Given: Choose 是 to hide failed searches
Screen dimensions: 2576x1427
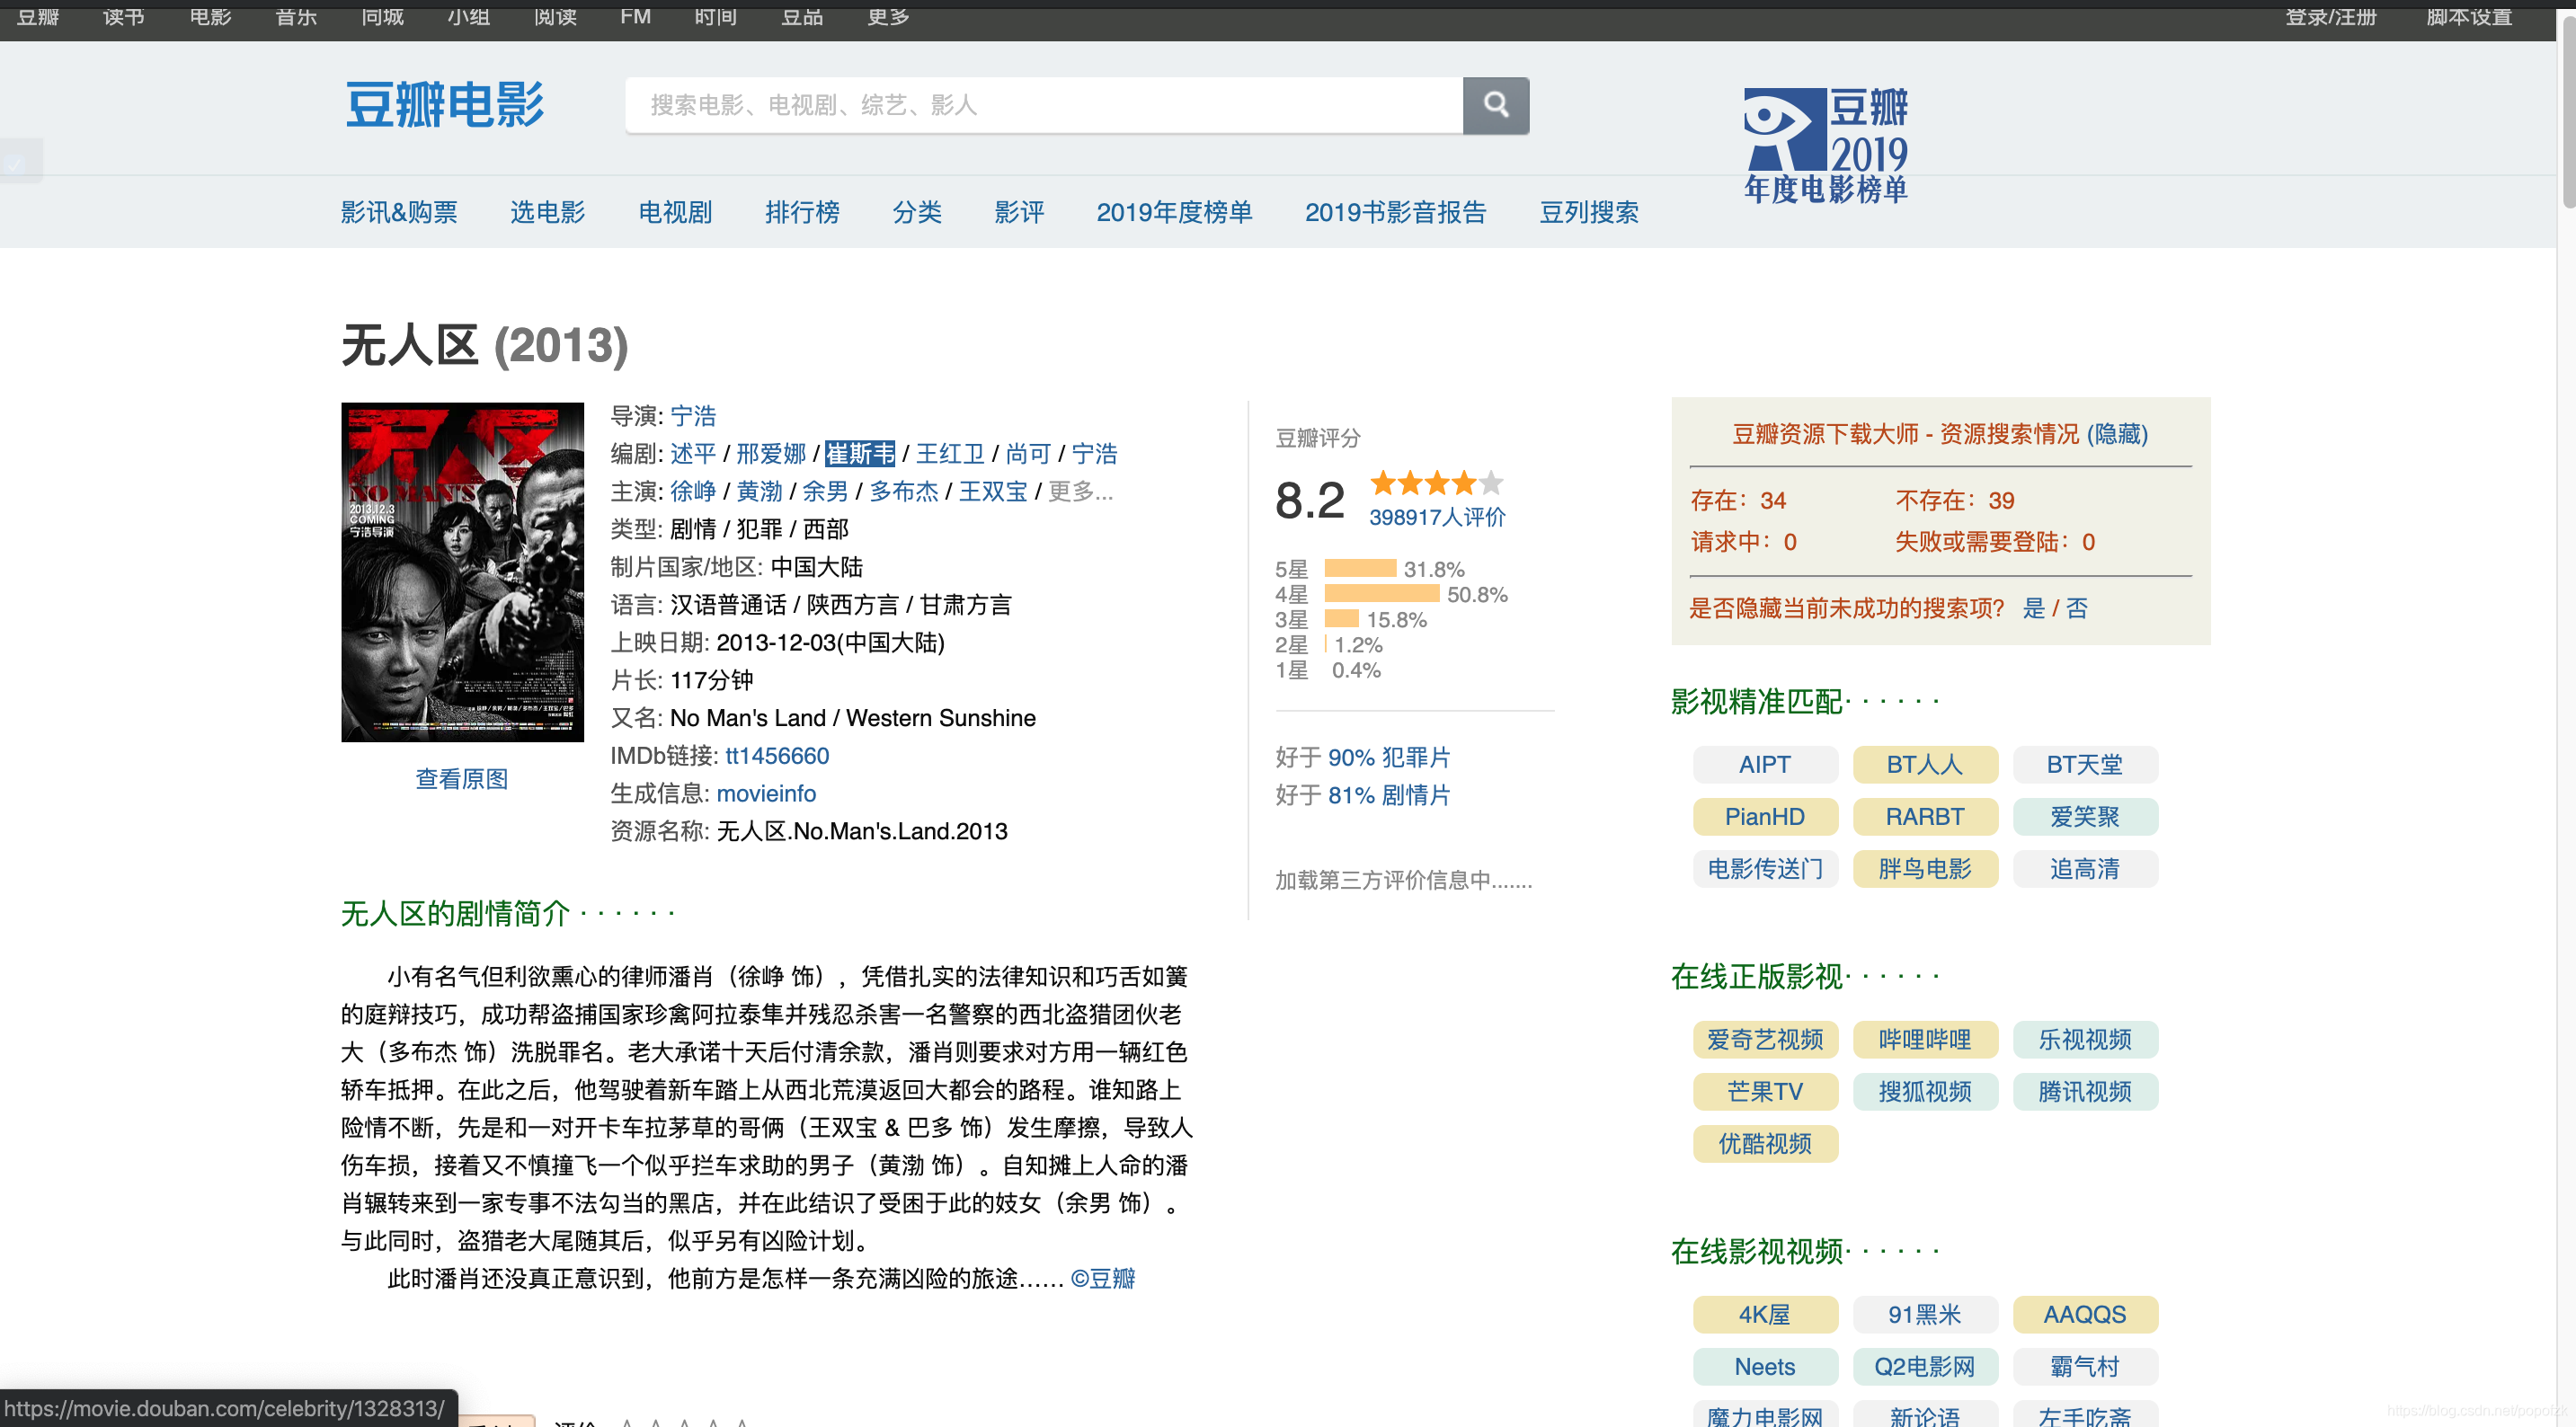Looking at the screenshot, I should click(x=2034, y=608).
